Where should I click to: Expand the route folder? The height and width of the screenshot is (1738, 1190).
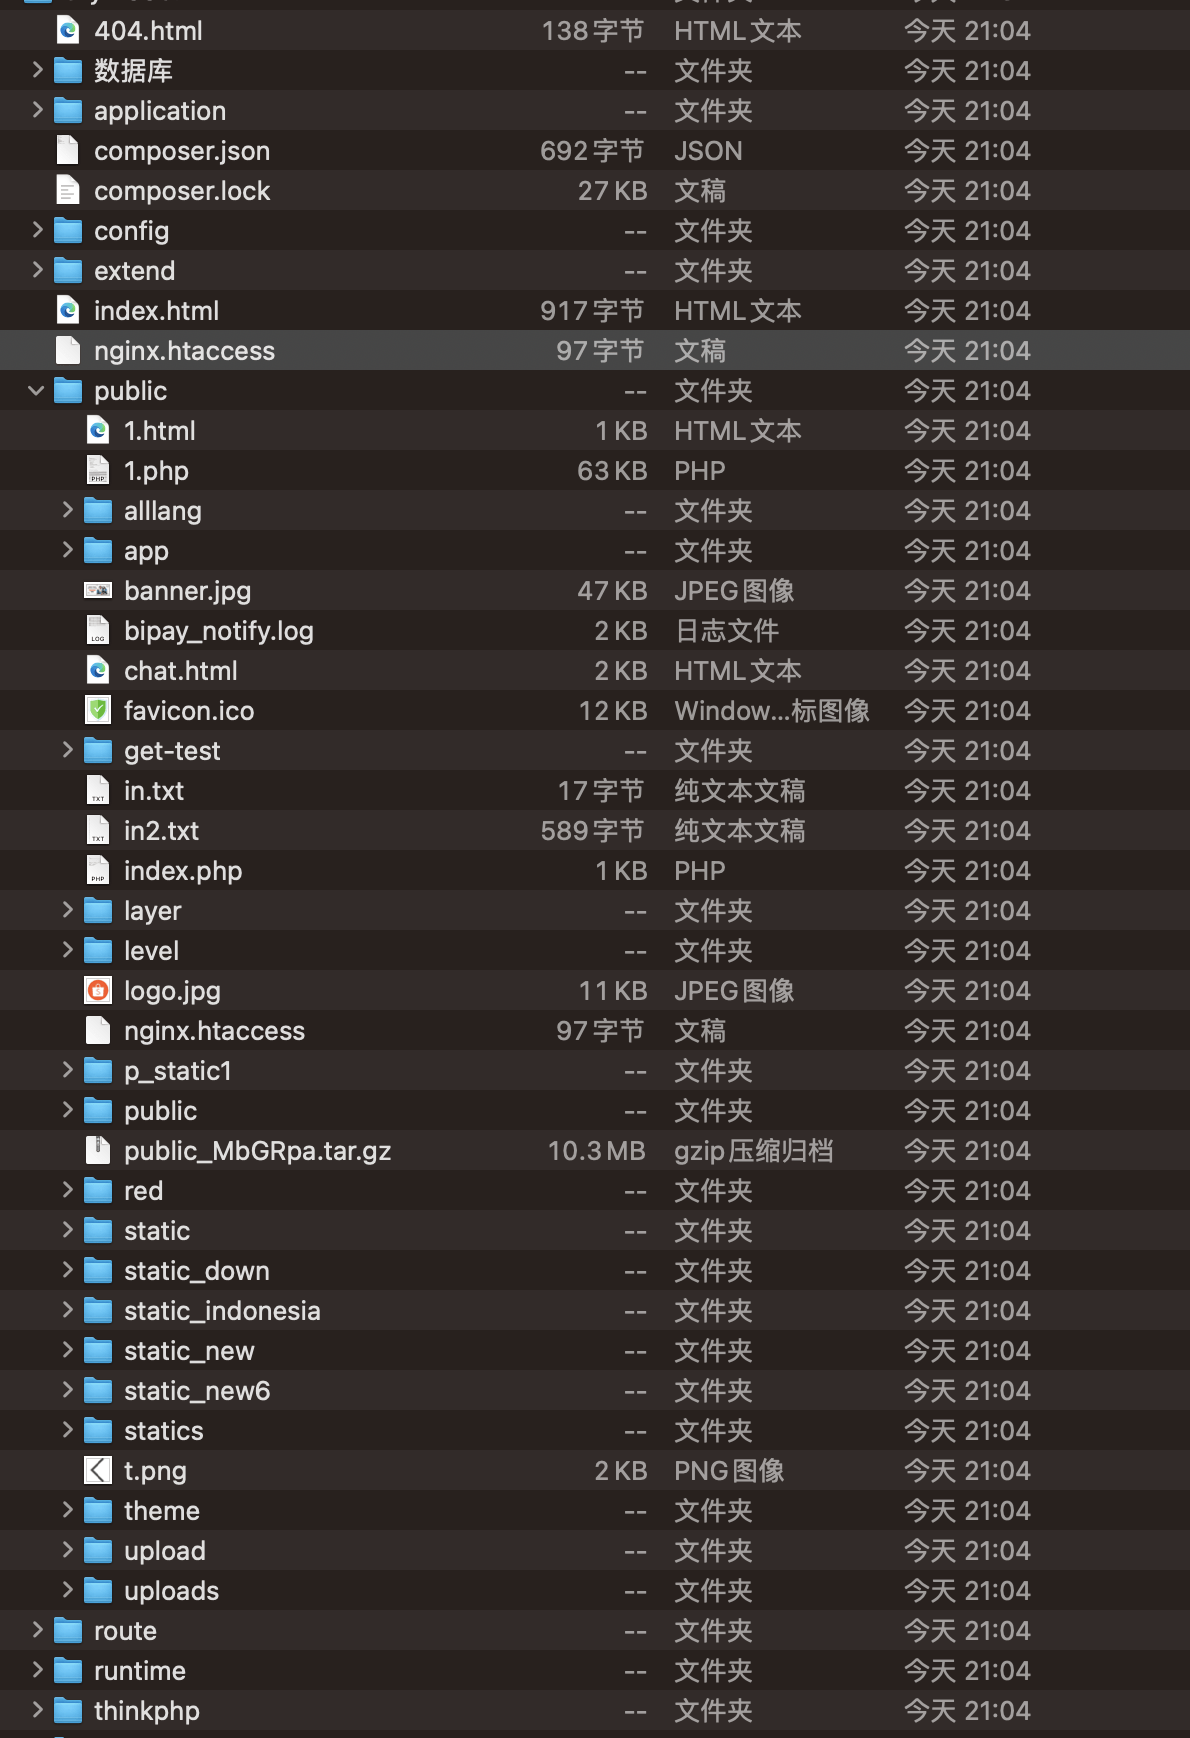point(37,1630)
